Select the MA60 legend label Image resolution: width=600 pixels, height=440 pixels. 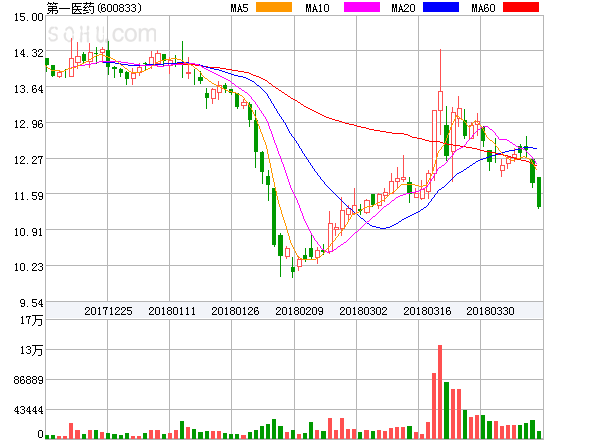pos(483,8)
